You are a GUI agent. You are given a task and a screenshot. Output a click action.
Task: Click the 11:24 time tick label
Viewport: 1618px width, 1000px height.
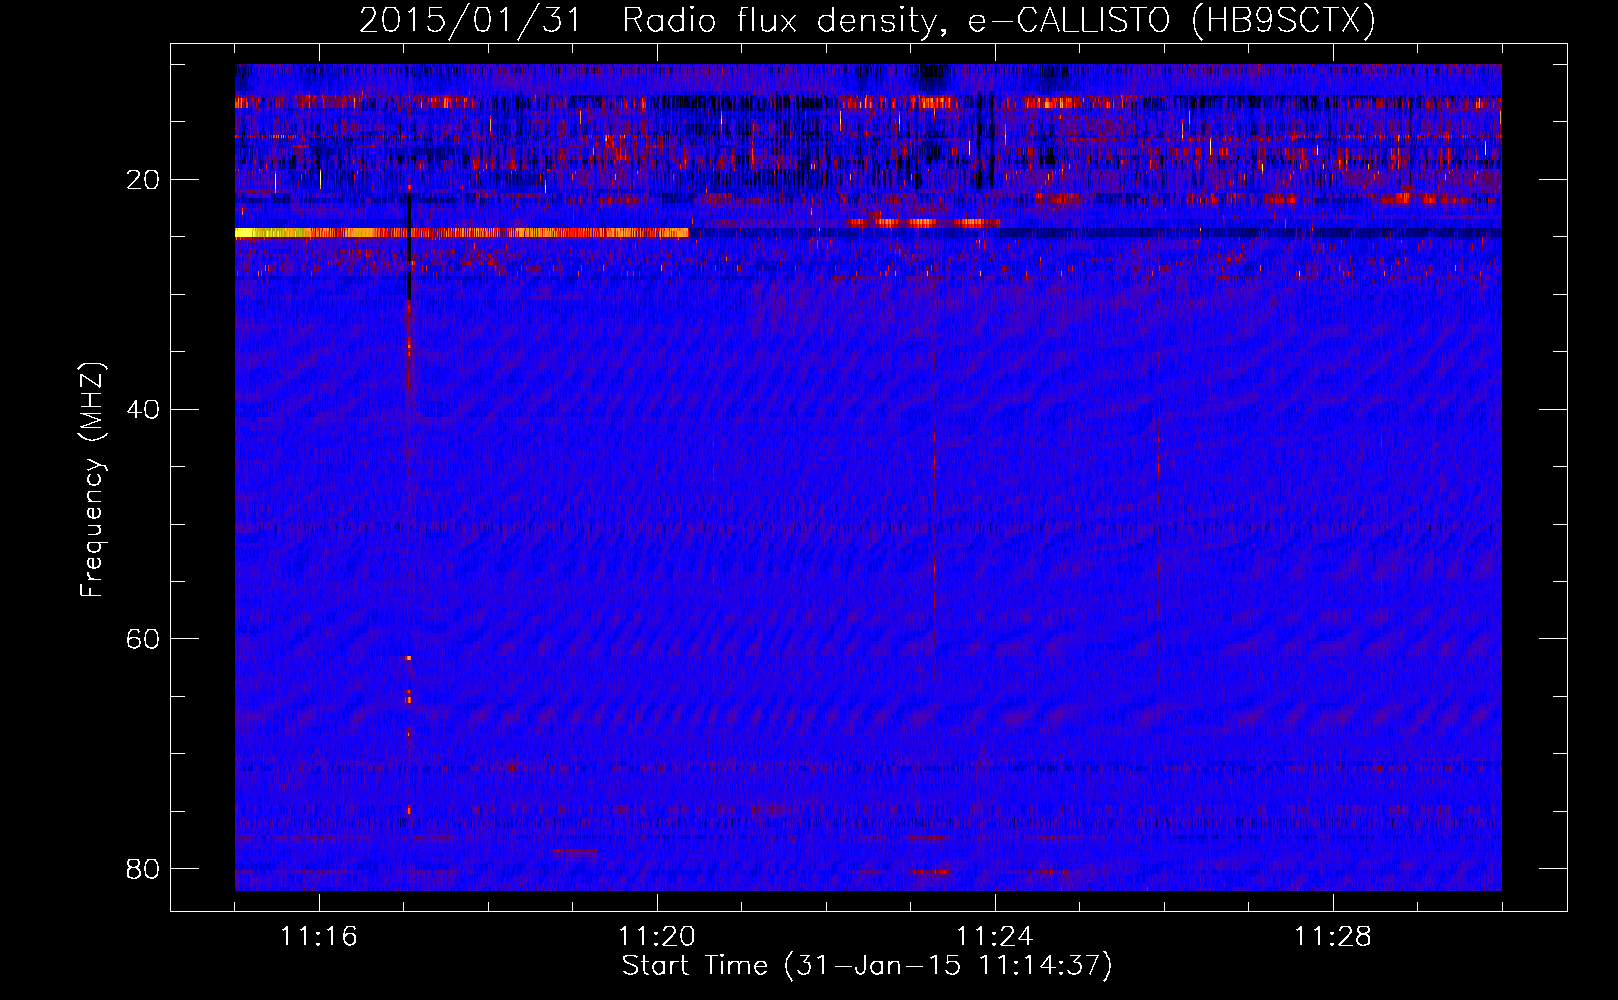point(995,936)
